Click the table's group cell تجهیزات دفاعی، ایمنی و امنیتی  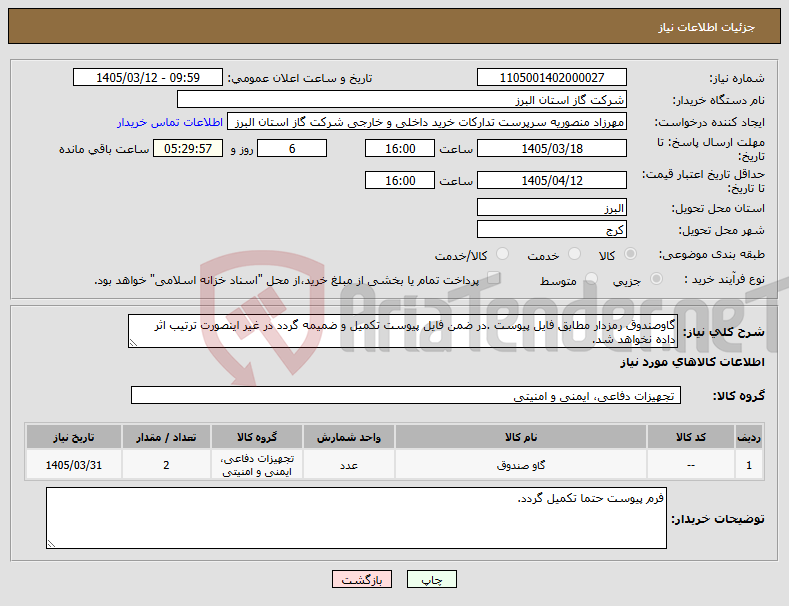pos(257,465)
